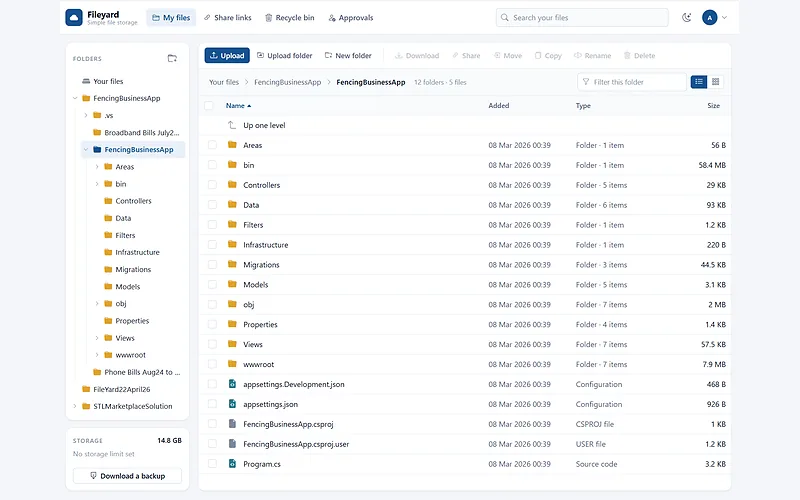Click the FencingBusinessApp.csproj.user file icon
The height and width of the screenshot is (500, 800).
pyautogui.click(x=232, y=444)
